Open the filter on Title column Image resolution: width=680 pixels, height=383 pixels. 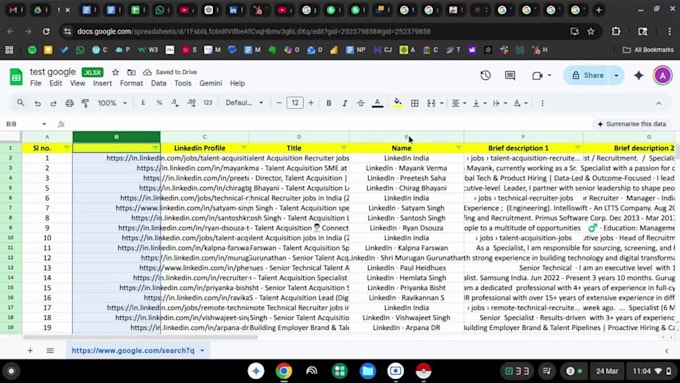pyautogui.click(x=344, y=148)
